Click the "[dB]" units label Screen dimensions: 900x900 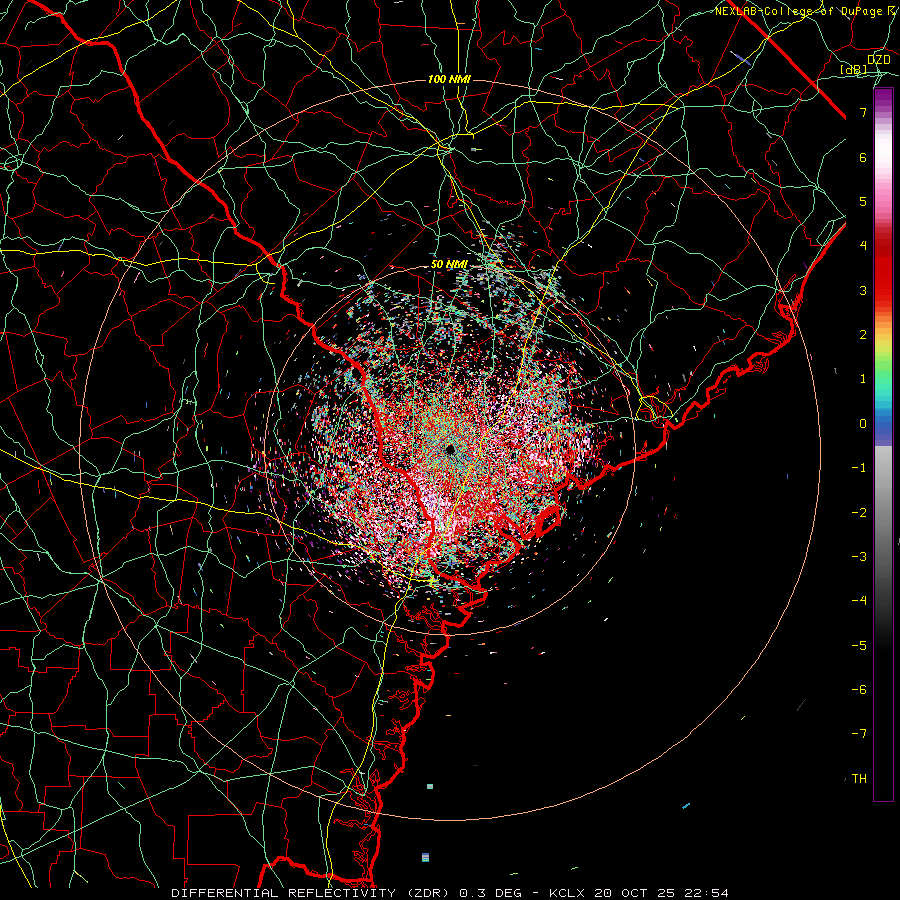[854, 69]
